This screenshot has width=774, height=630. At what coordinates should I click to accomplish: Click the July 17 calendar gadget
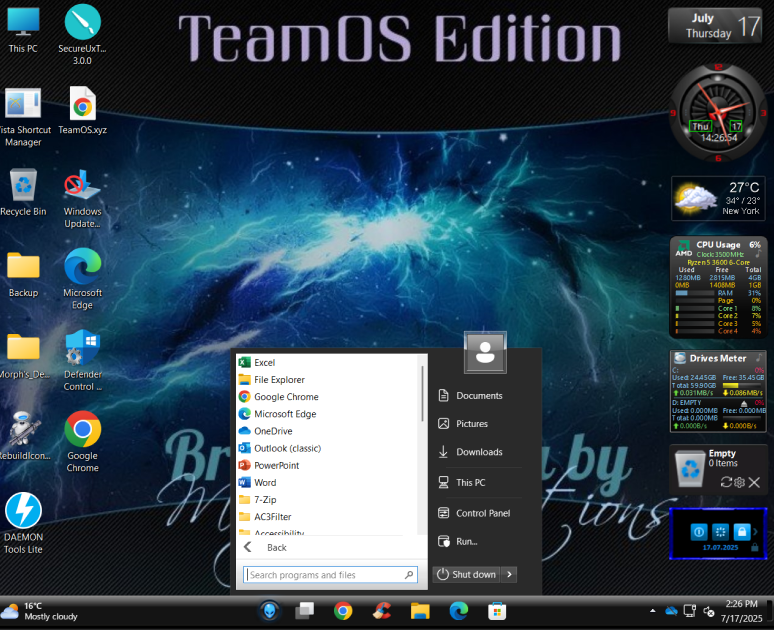pos(716,26)
